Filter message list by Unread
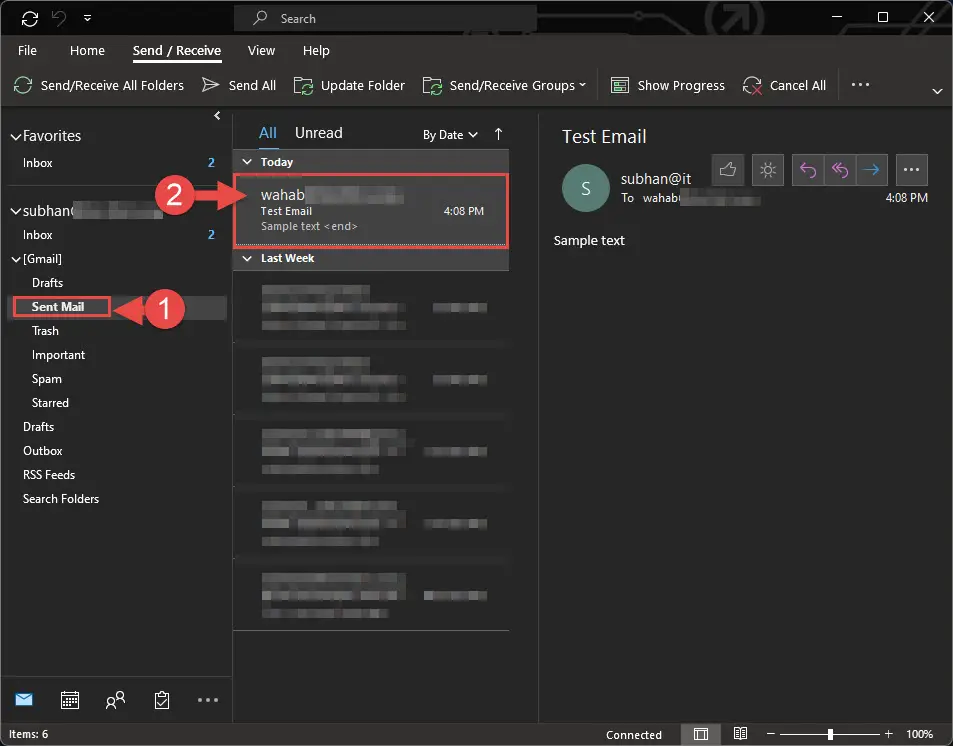This screenshot has height=746, width=953. click(318, 133)
